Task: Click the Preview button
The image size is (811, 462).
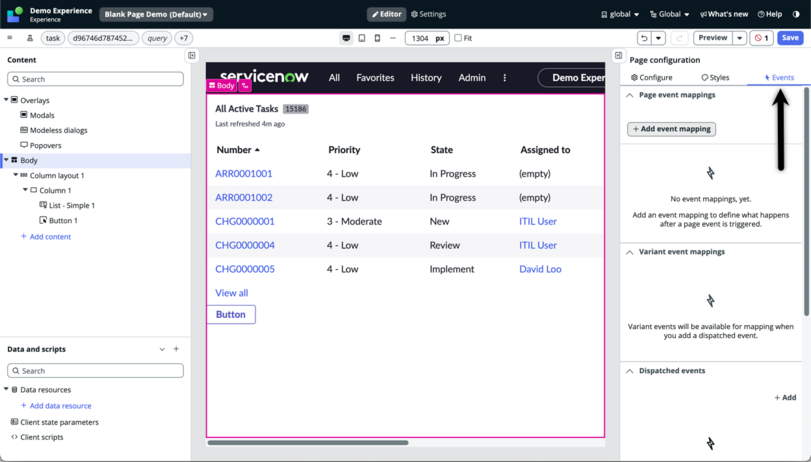Action: tap(713, 38)
